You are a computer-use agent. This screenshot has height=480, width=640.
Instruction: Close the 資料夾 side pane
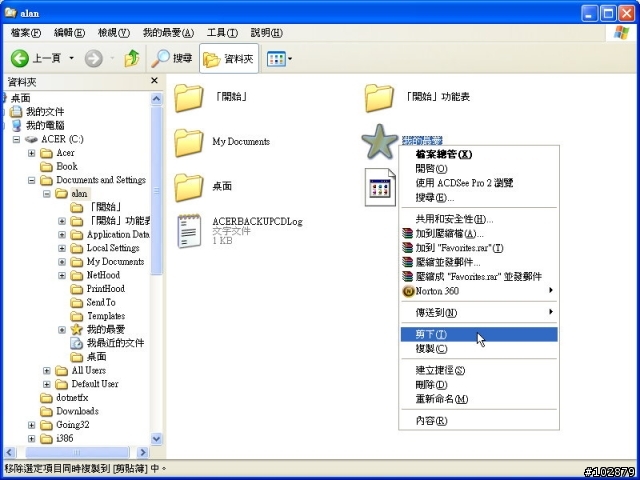[154, 81]
